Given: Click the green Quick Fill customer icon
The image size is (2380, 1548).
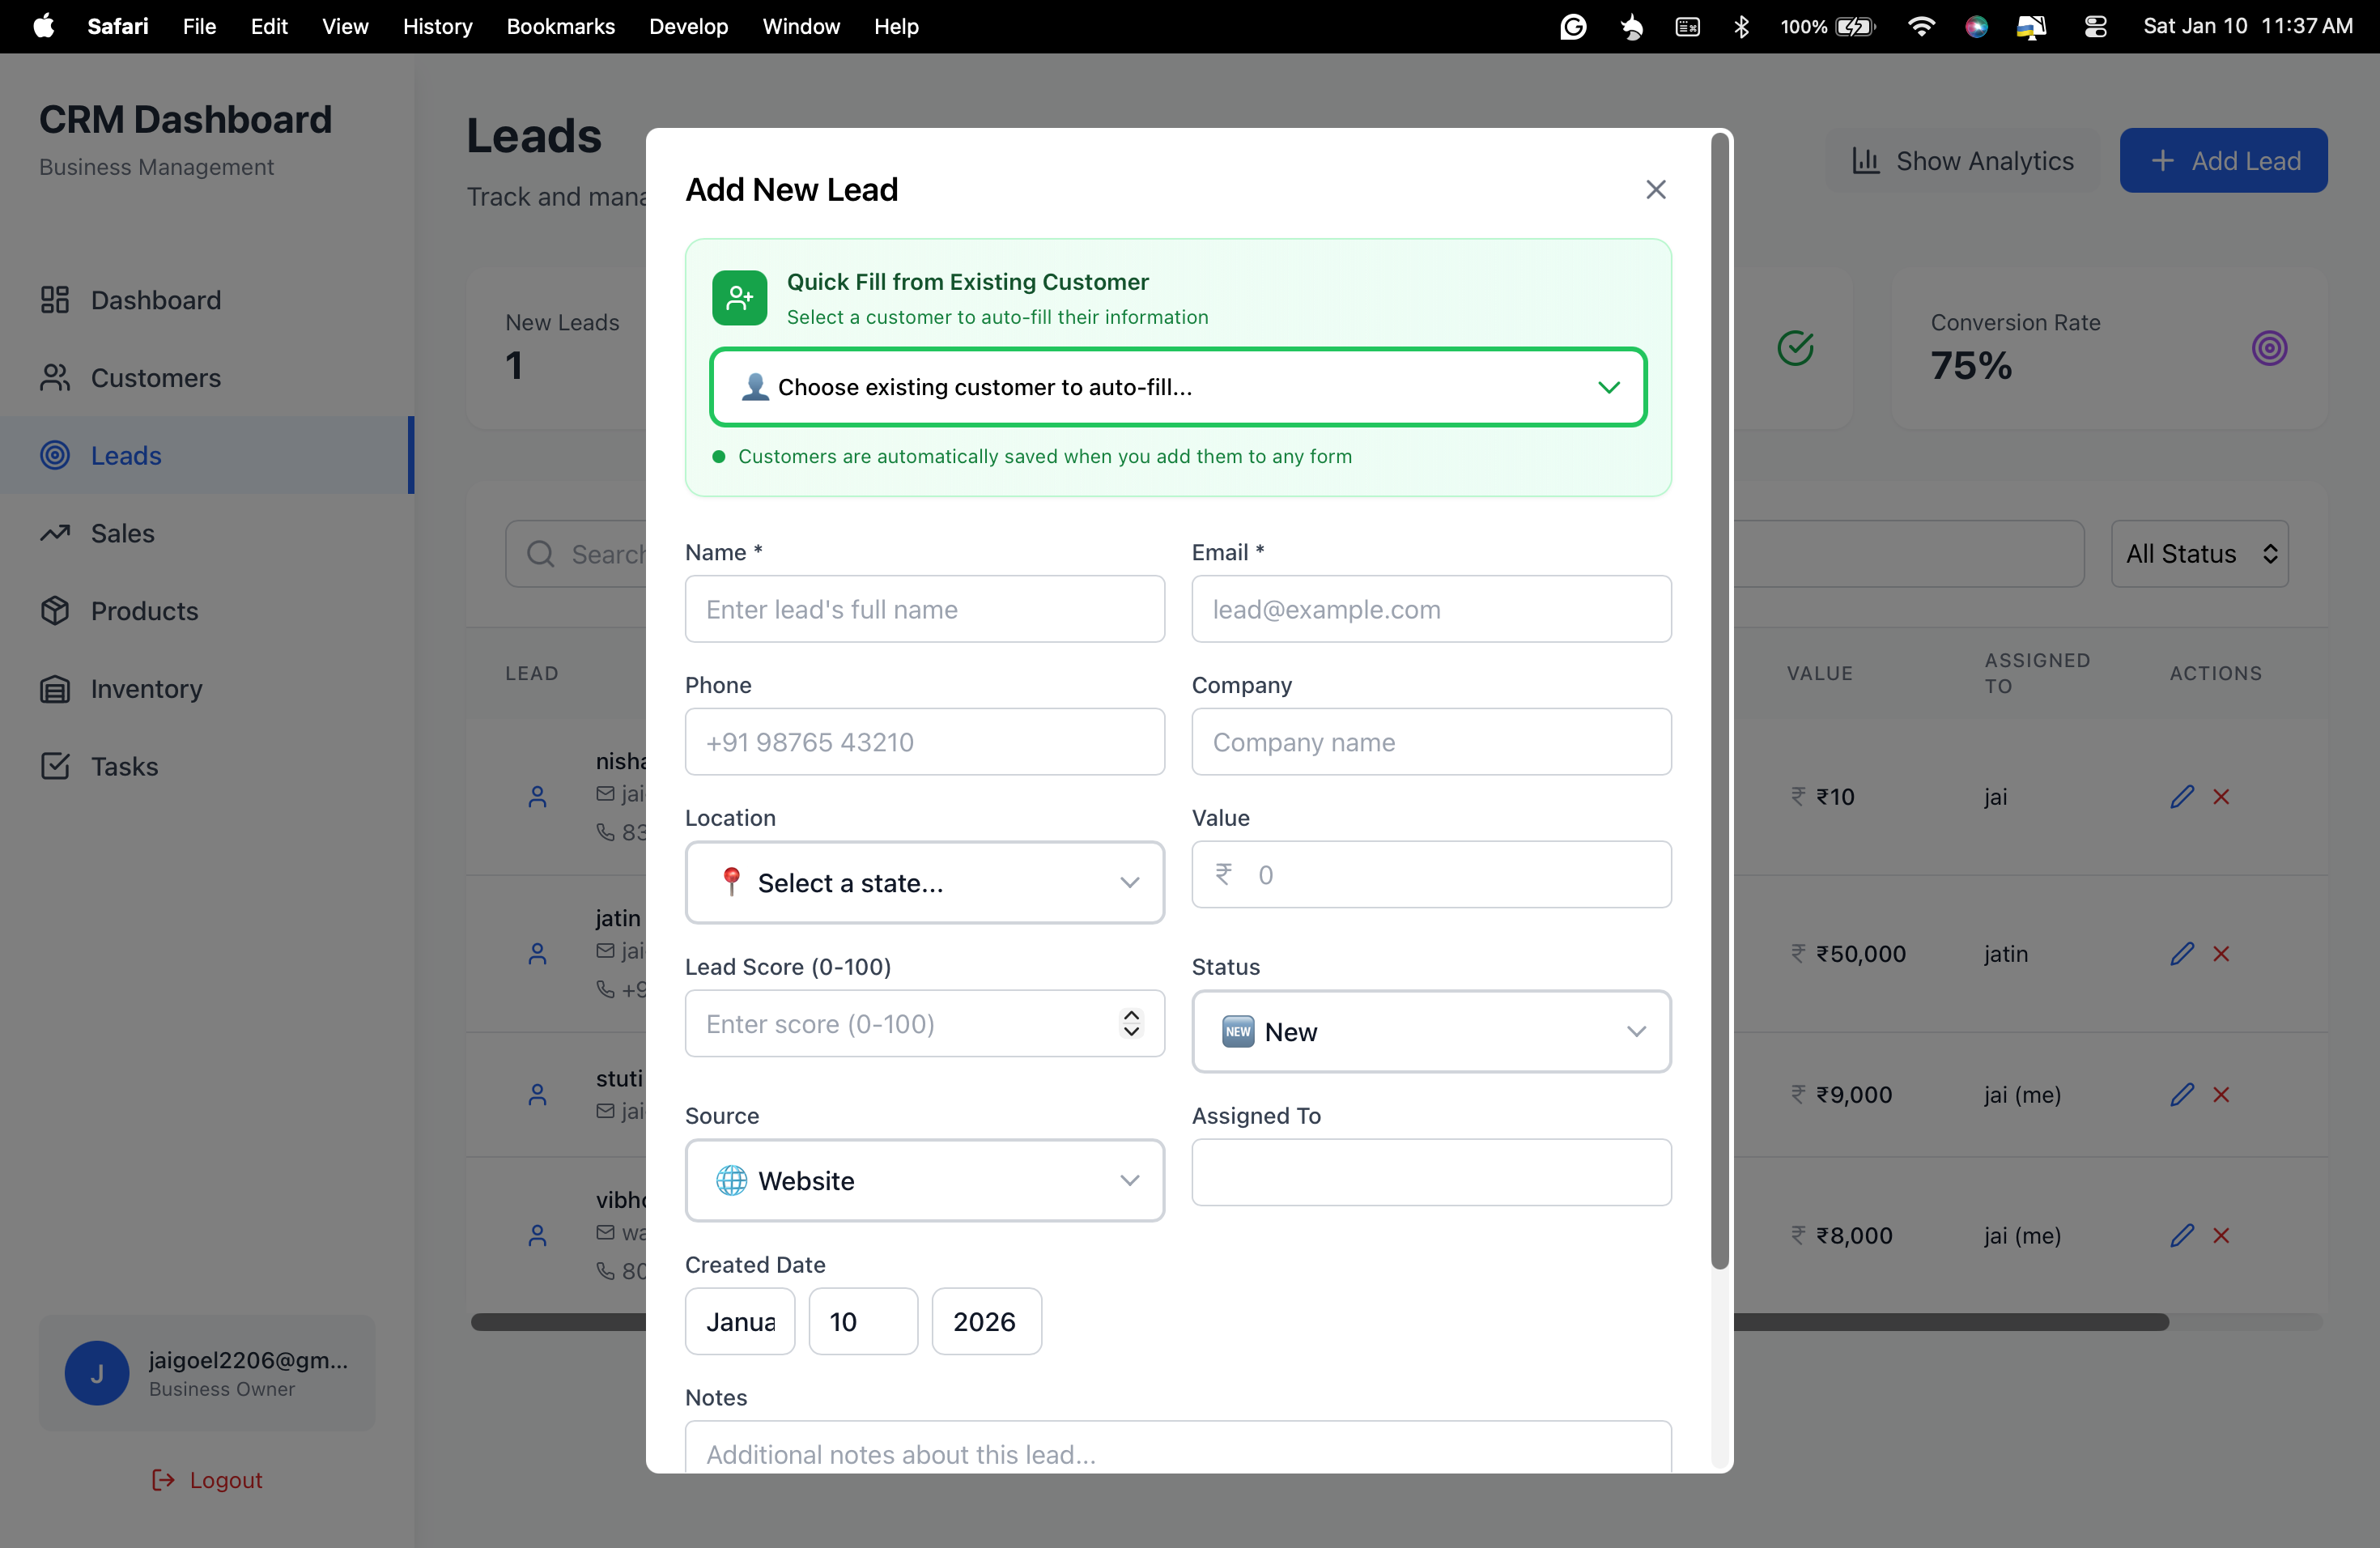Looking at the screenshot, I should (x=739, y=297).
